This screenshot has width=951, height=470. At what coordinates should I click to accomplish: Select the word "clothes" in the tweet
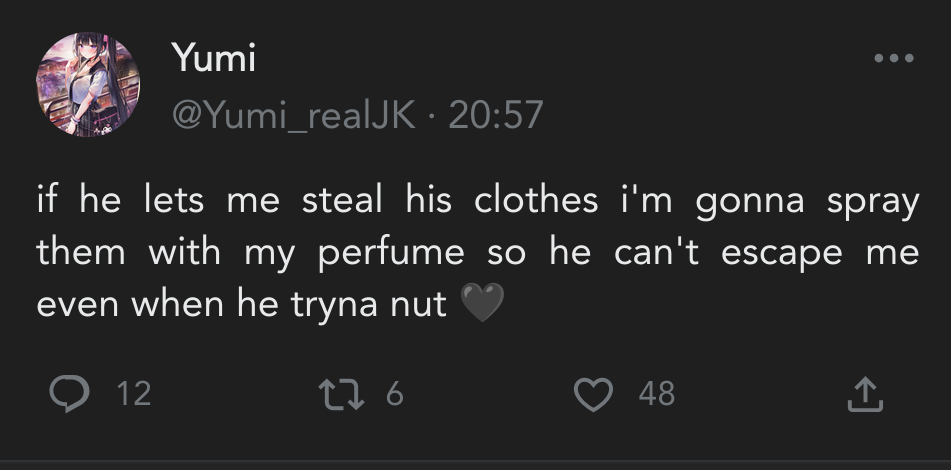tap(536, 201)
